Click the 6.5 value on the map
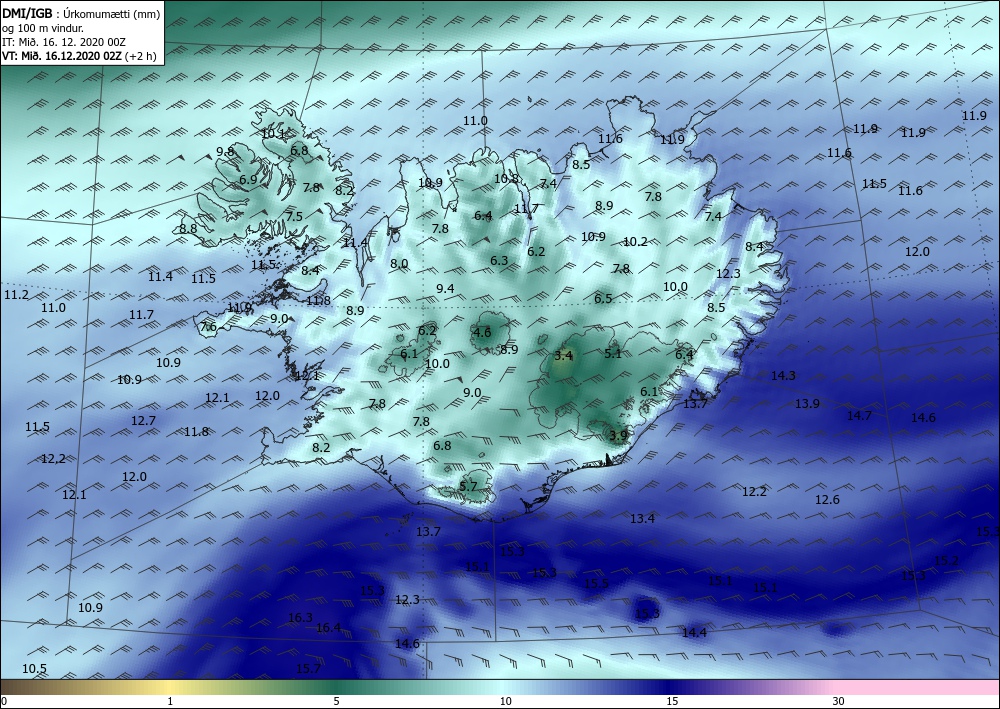Viewport: 1000px width, 709px height. click(x=603, y=298)
